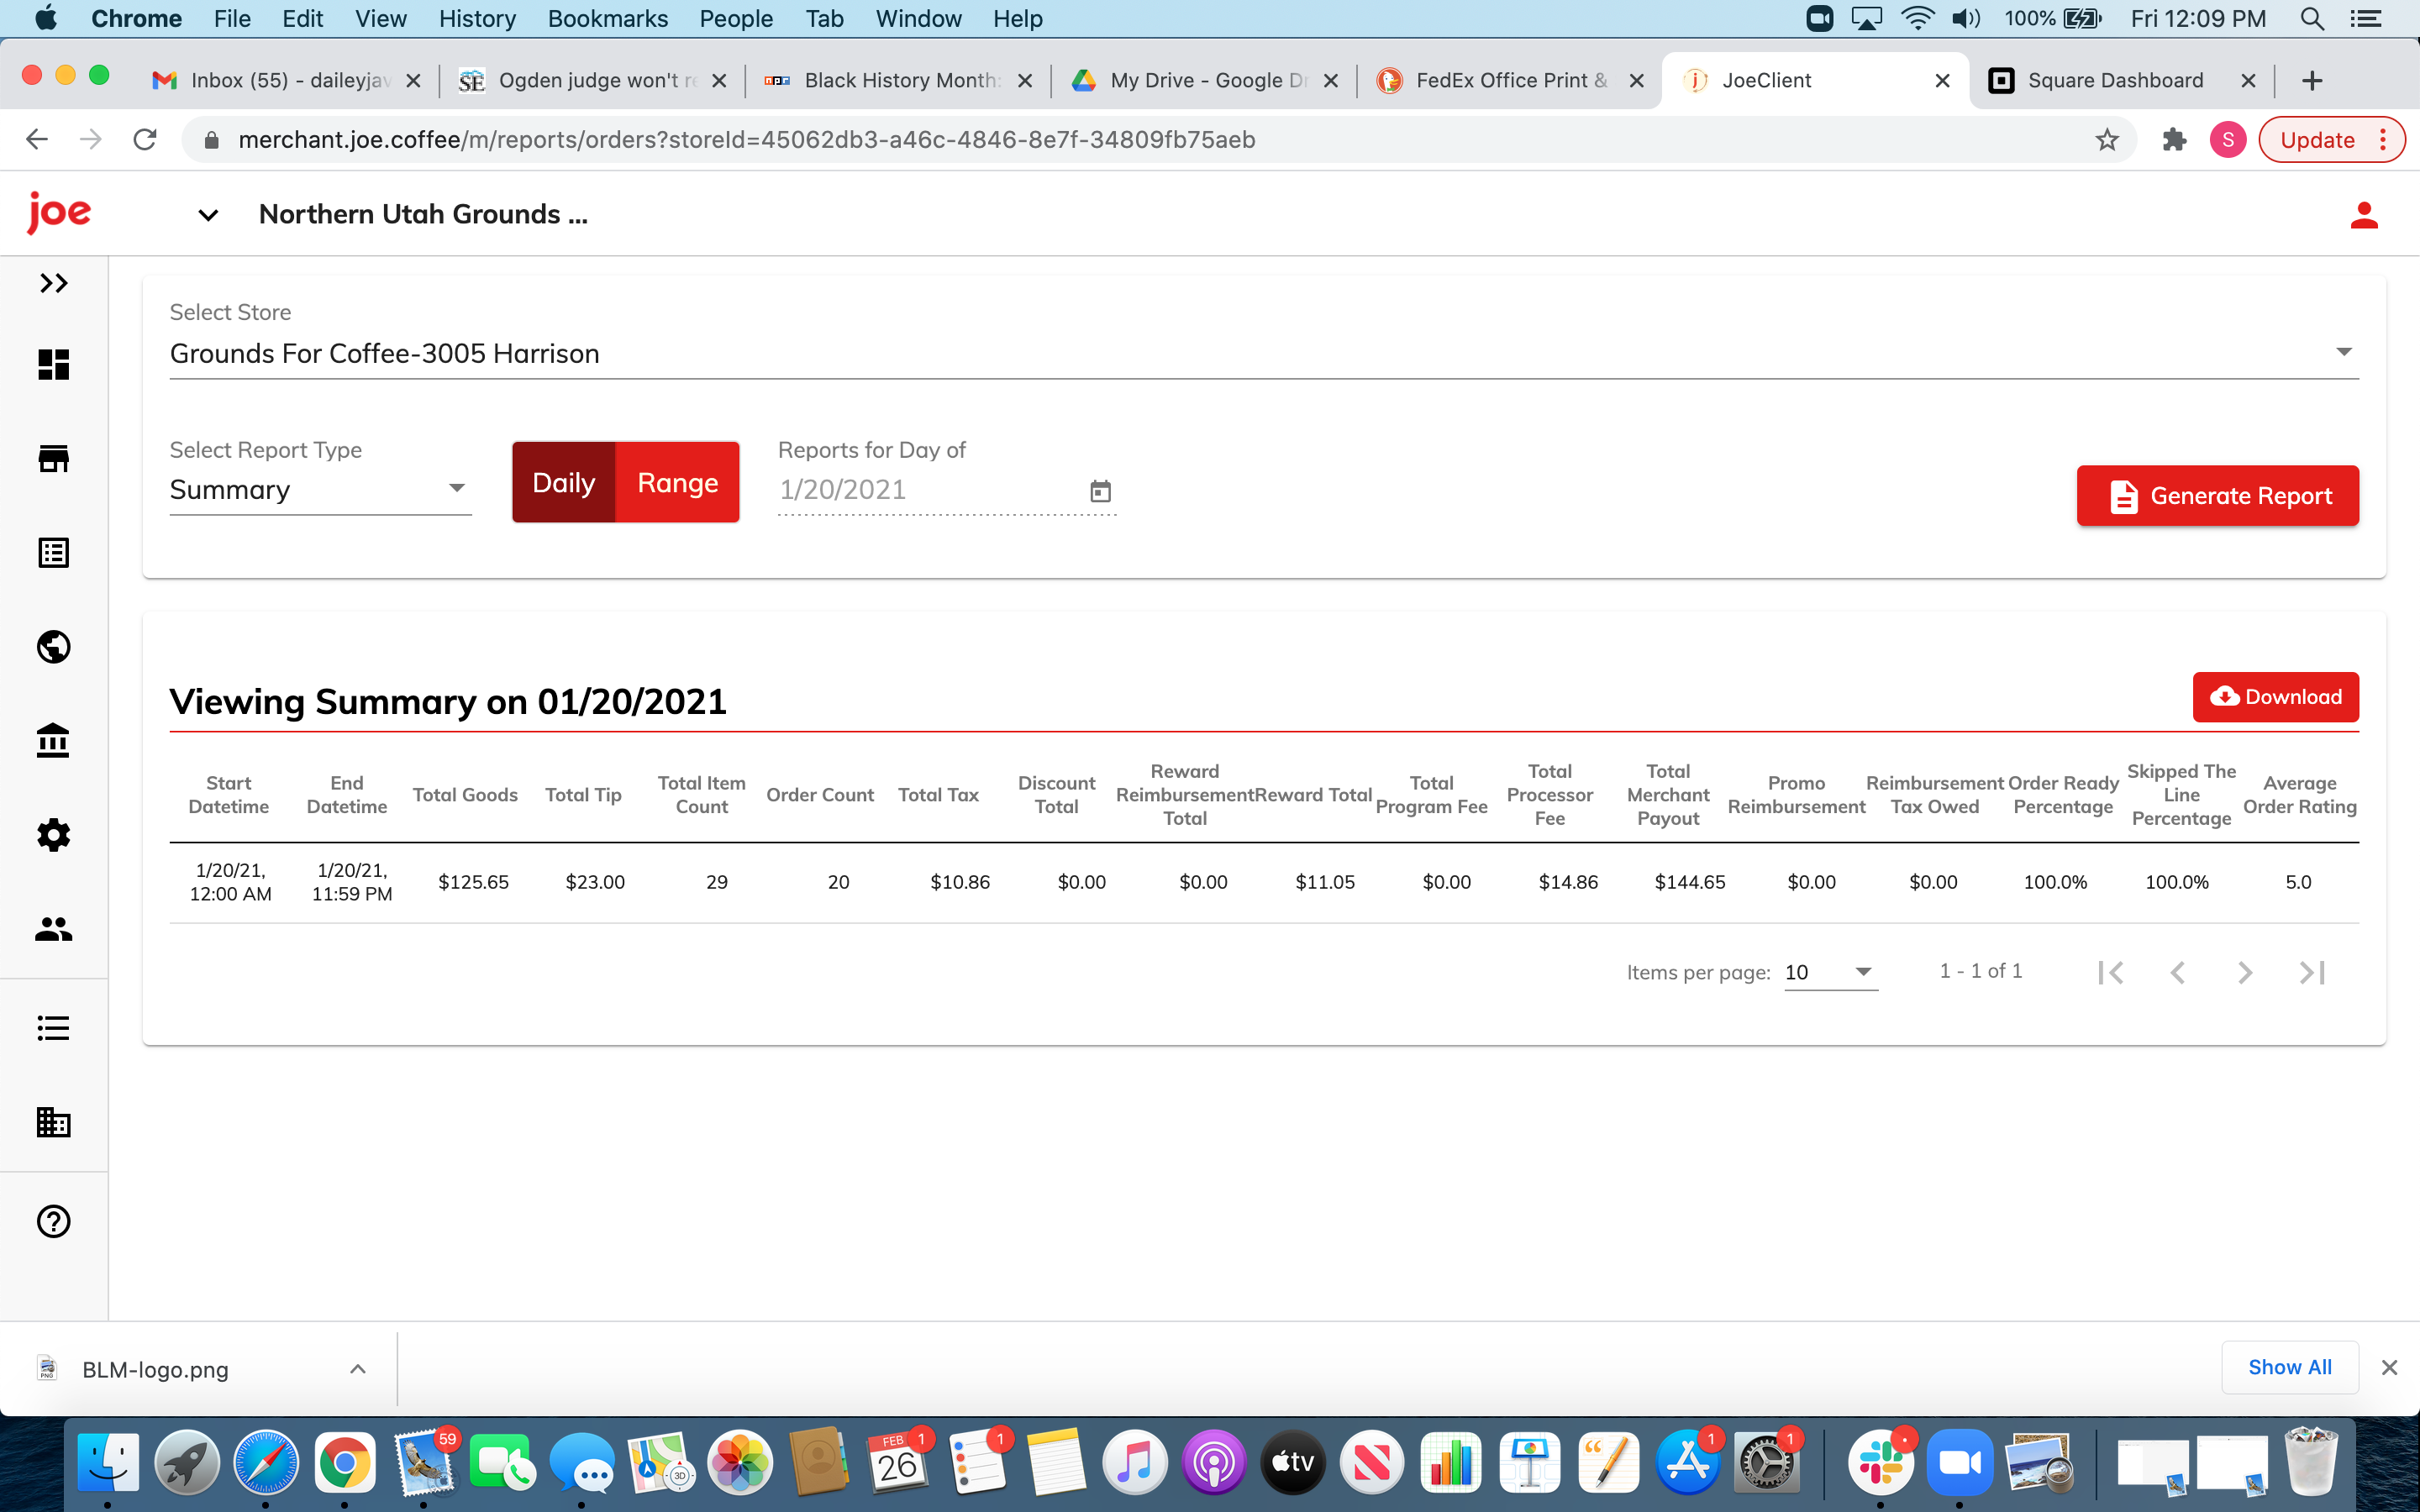Image resolution: width=2420 pixels, height=1512 pixels.
Task: Select the Range report toggle
Action: pos(678,482)
